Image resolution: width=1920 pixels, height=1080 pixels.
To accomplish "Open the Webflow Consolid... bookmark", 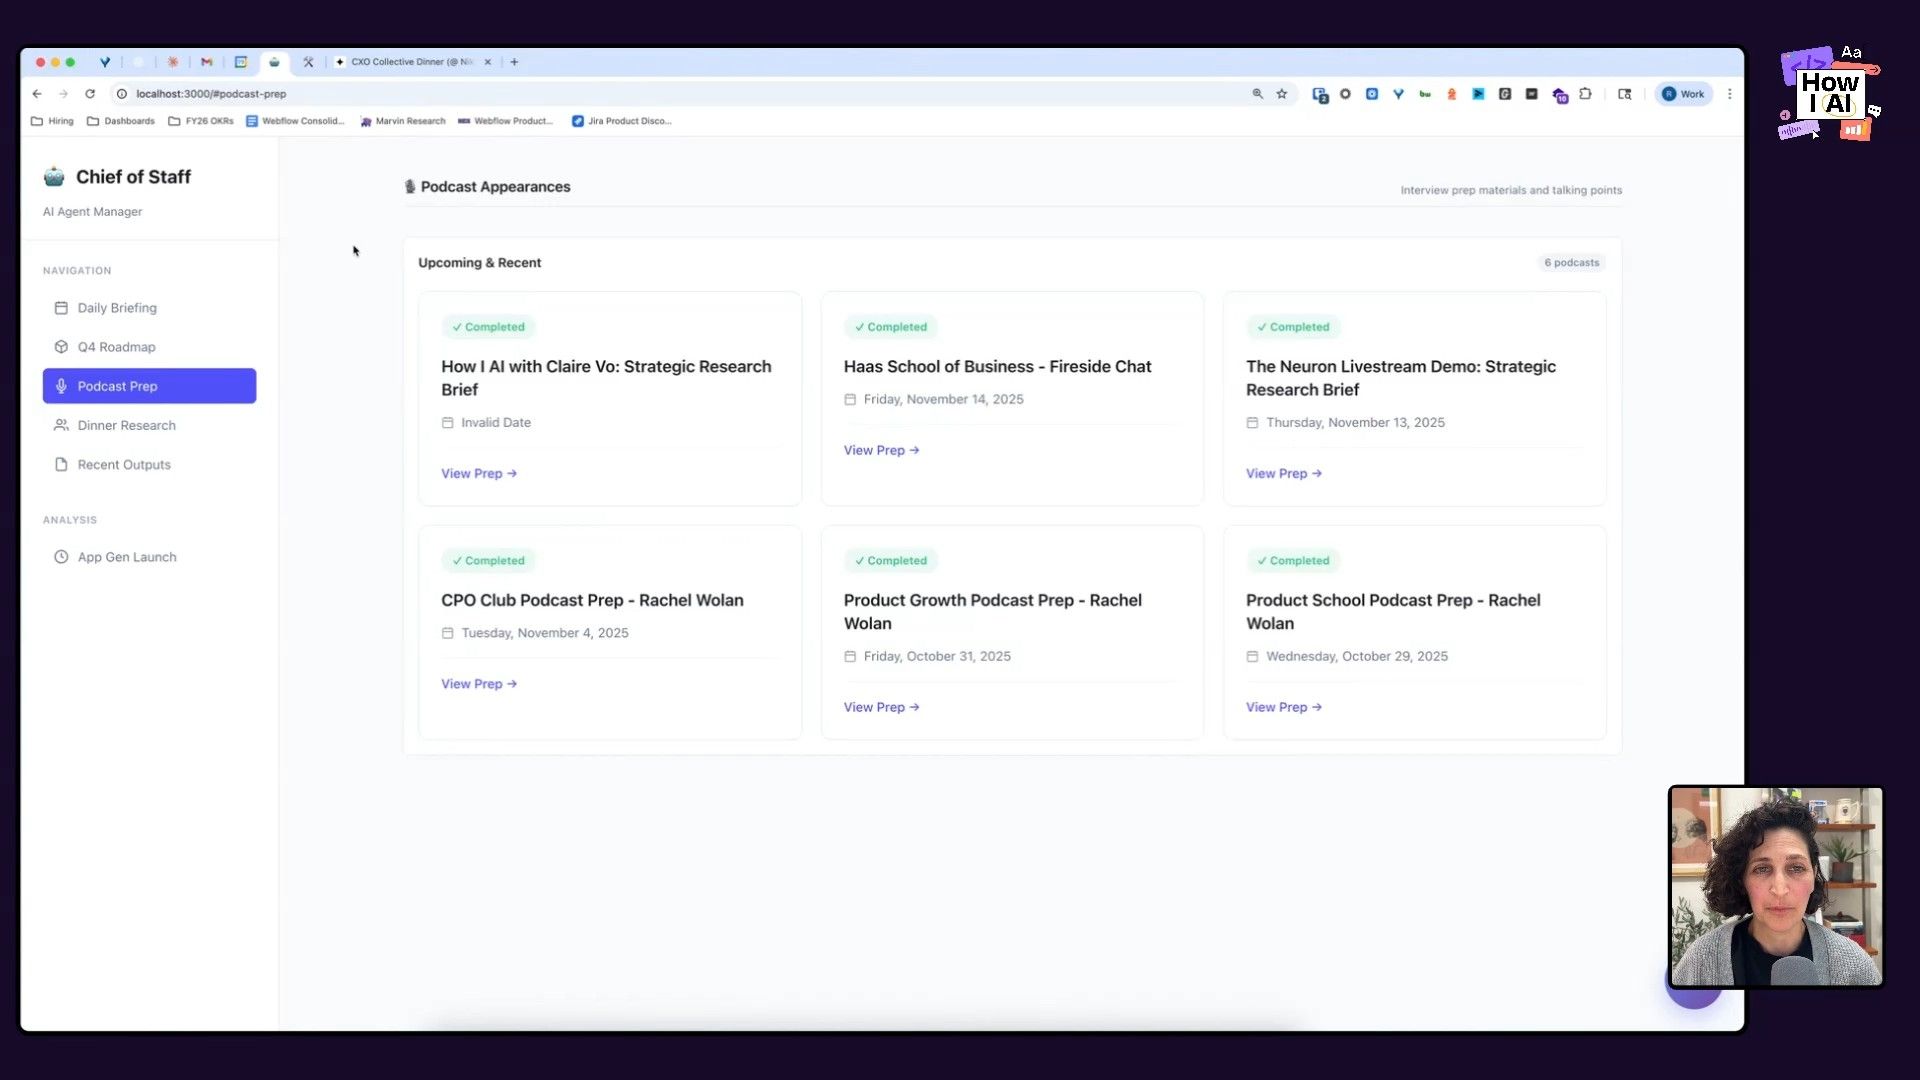I will pos(295,121).
